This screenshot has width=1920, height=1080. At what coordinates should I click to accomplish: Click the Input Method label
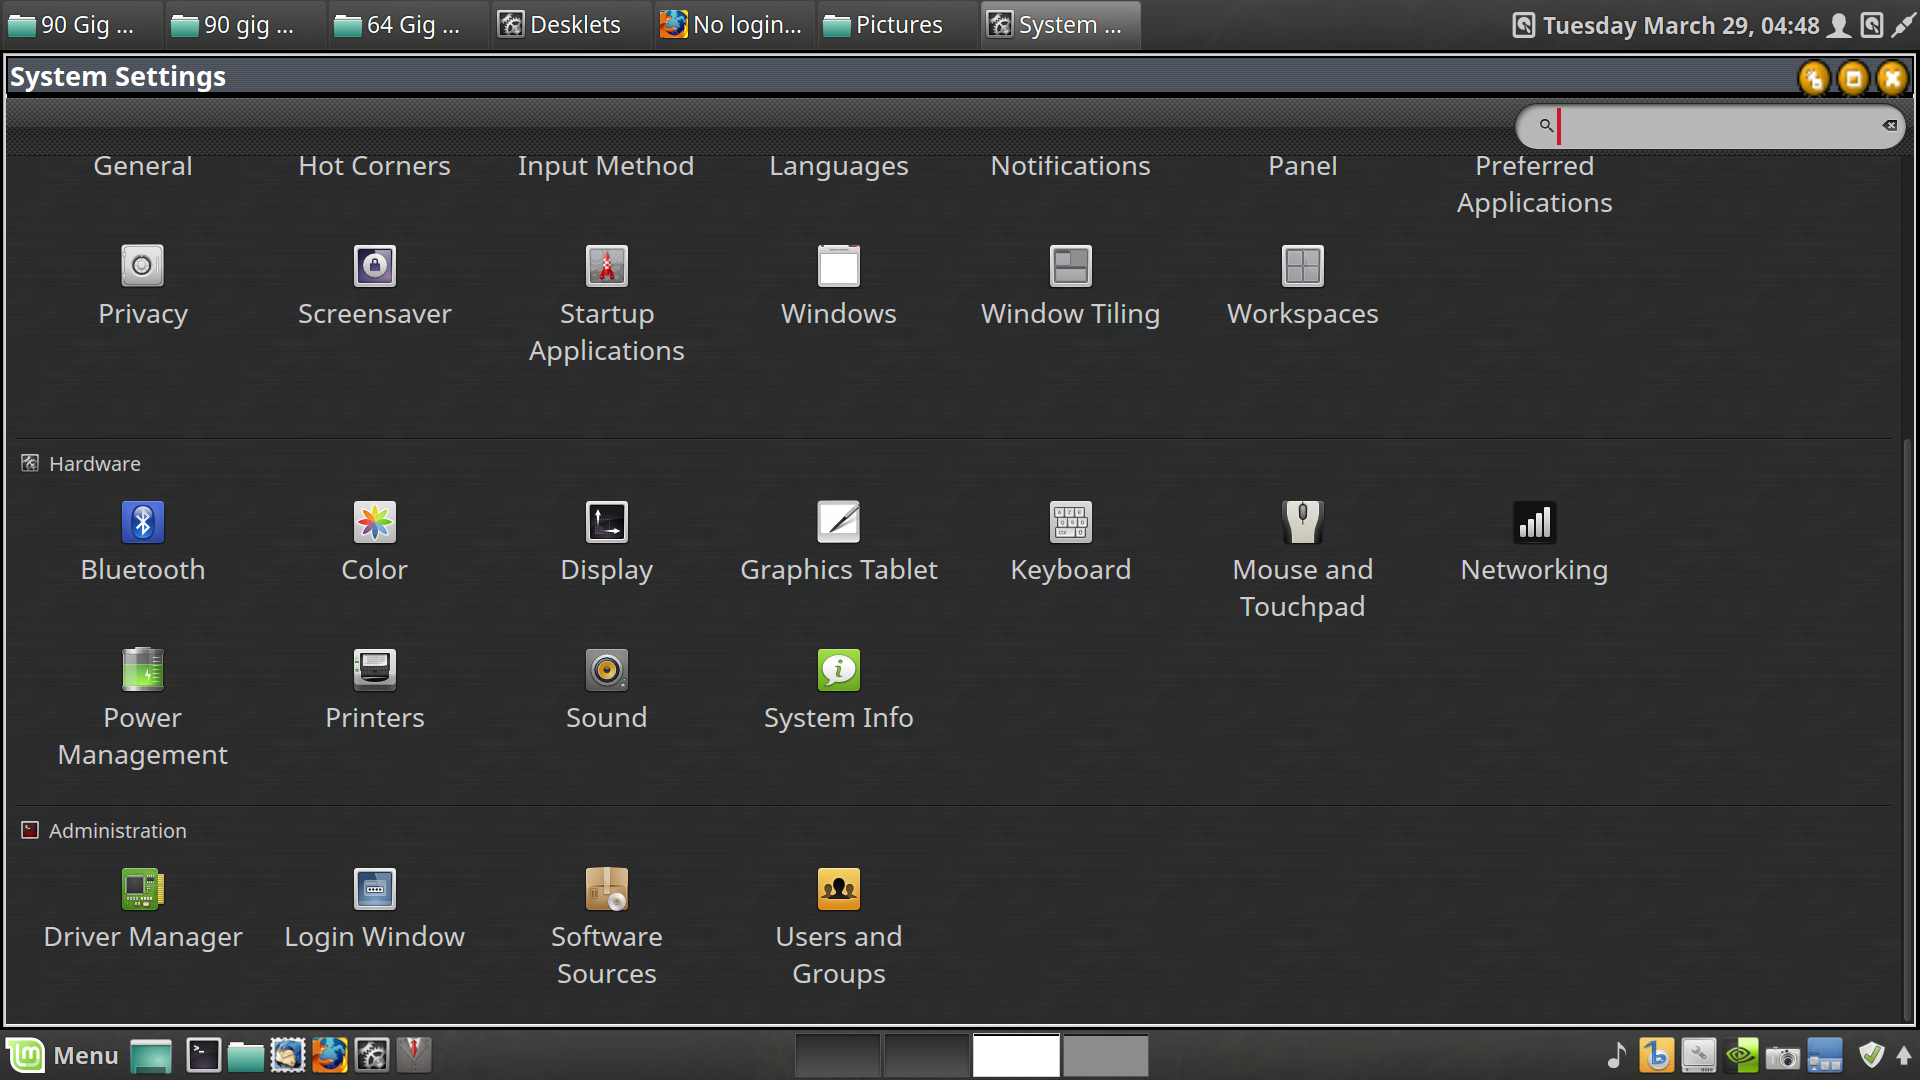click(606, 166)
